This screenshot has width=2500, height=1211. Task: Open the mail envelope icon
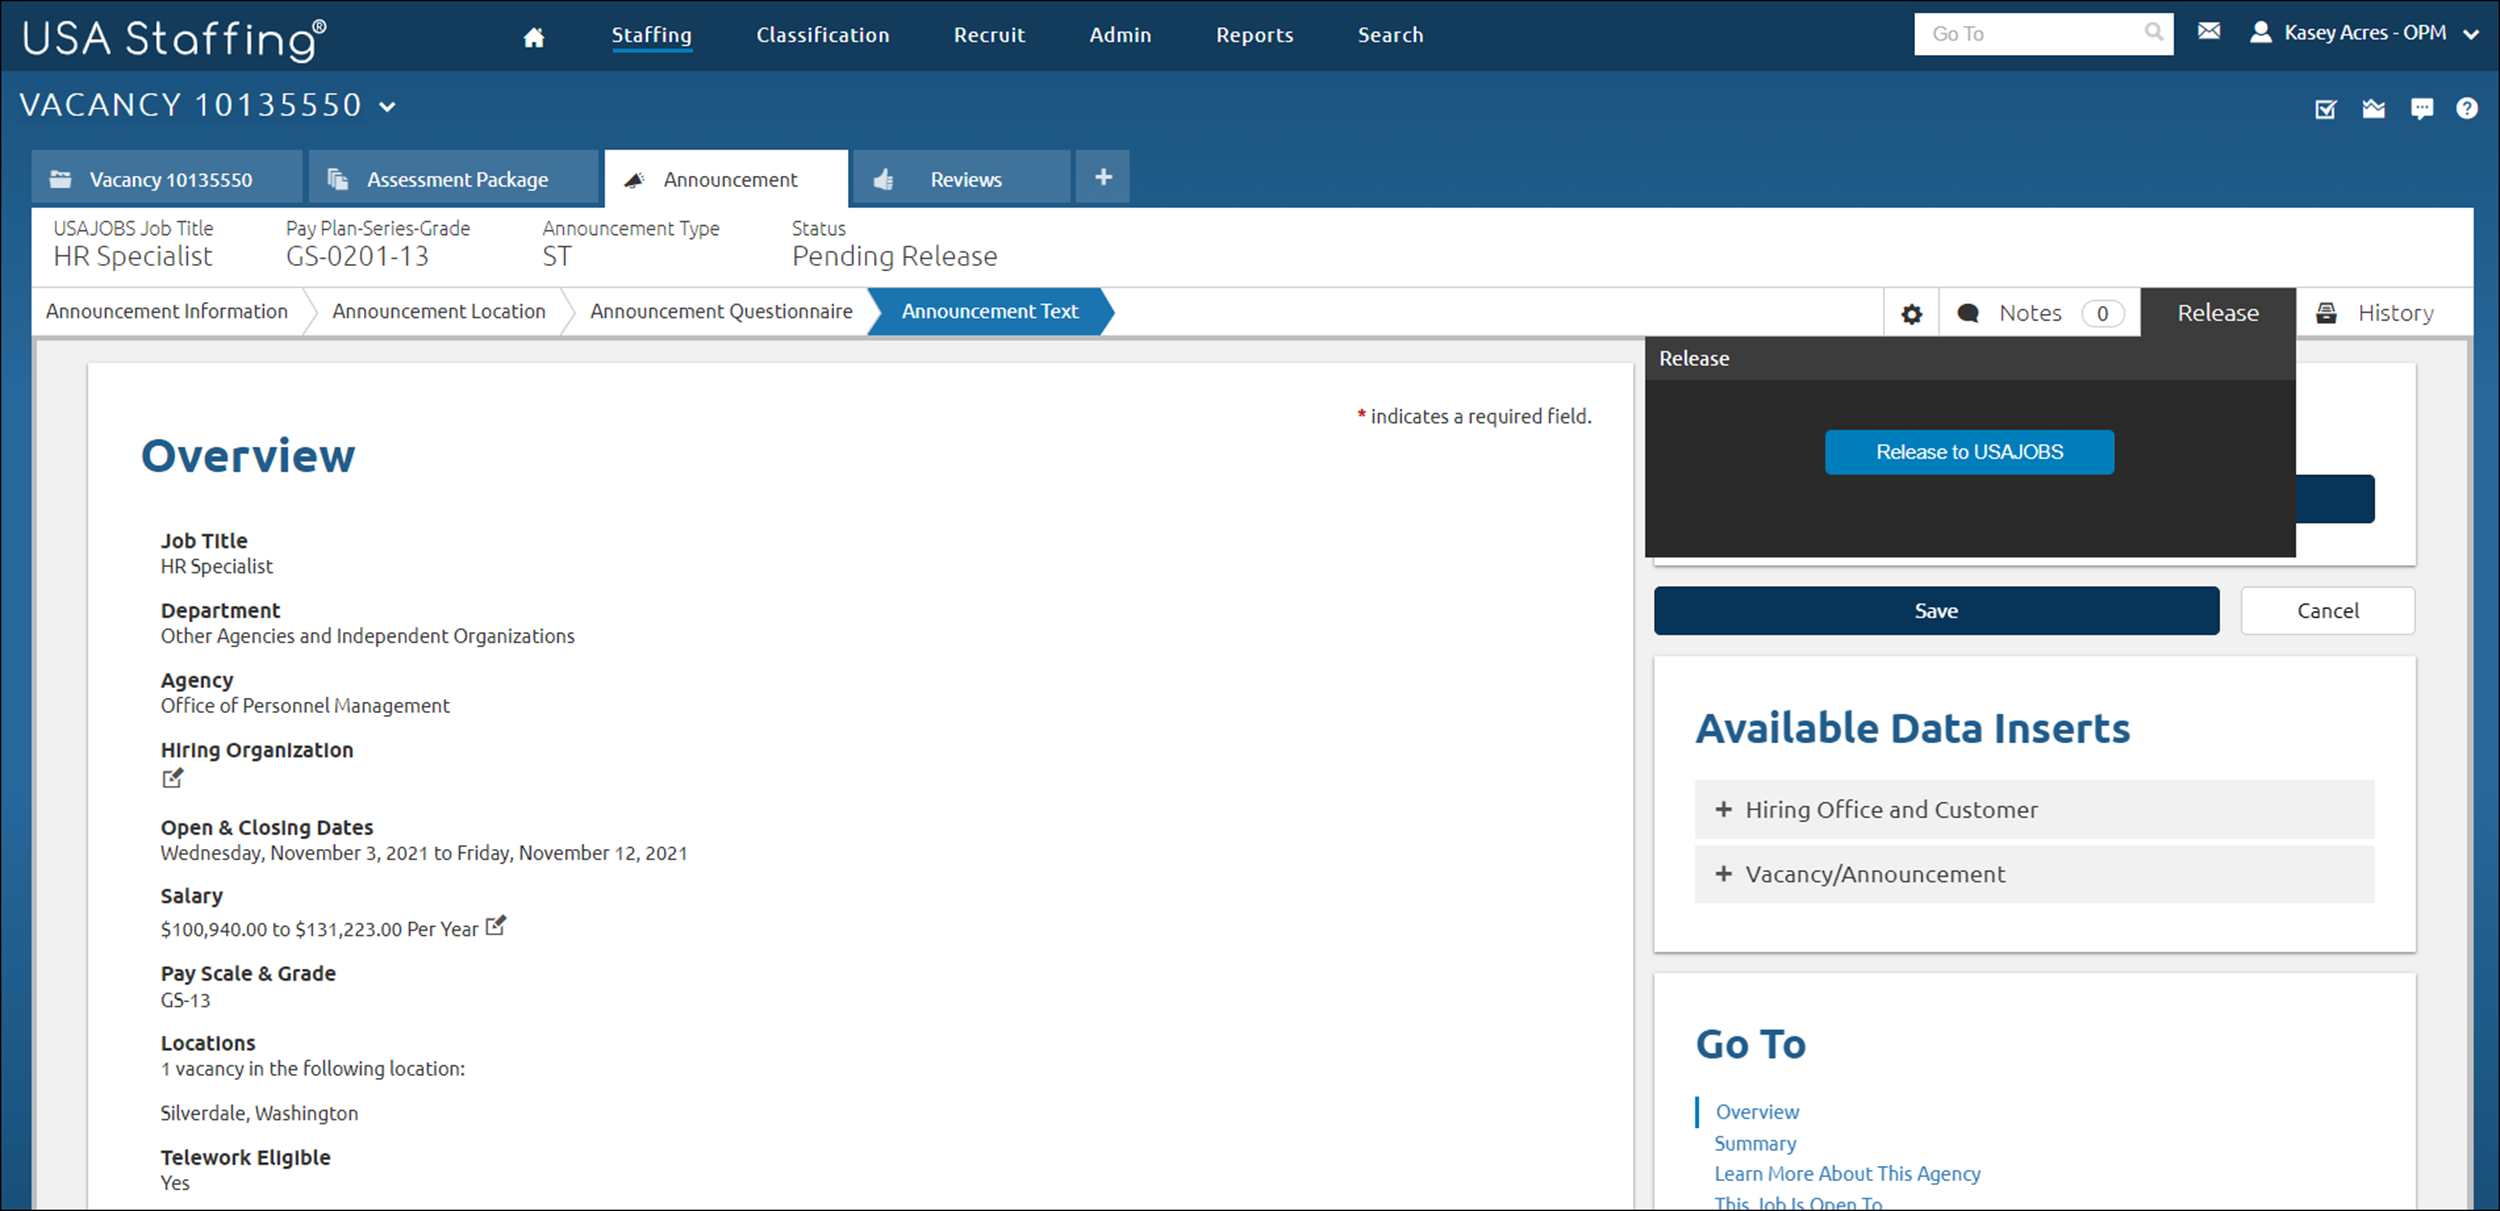(x=2209, y=32)
